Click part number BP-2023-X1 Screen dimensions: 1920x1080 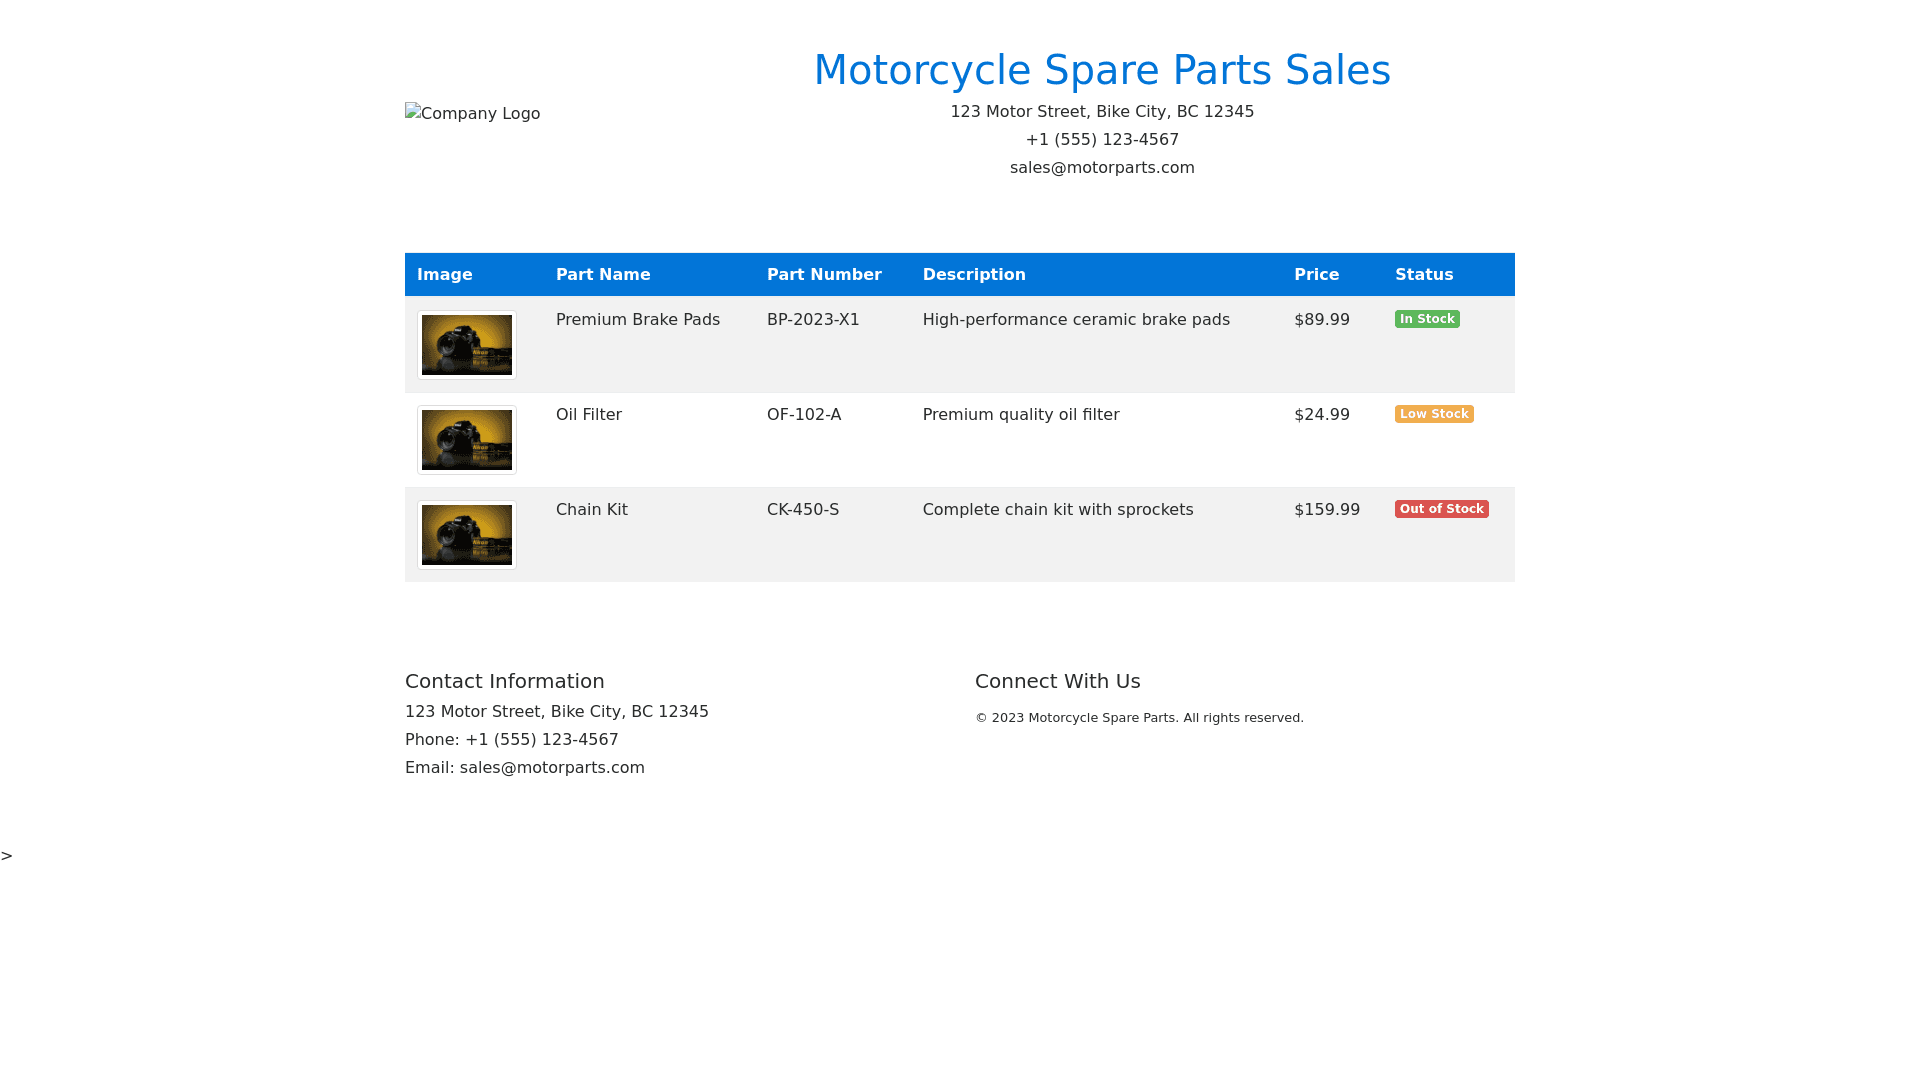813,320
